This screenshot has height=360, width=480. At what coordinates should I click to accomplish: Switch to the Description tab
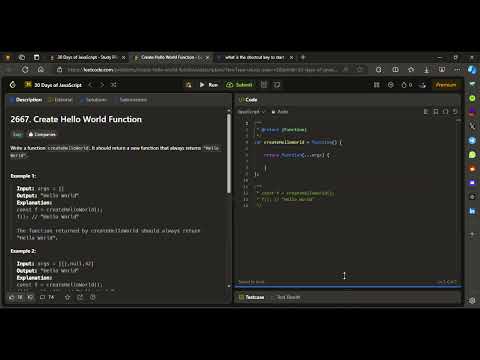coord(26,100)
